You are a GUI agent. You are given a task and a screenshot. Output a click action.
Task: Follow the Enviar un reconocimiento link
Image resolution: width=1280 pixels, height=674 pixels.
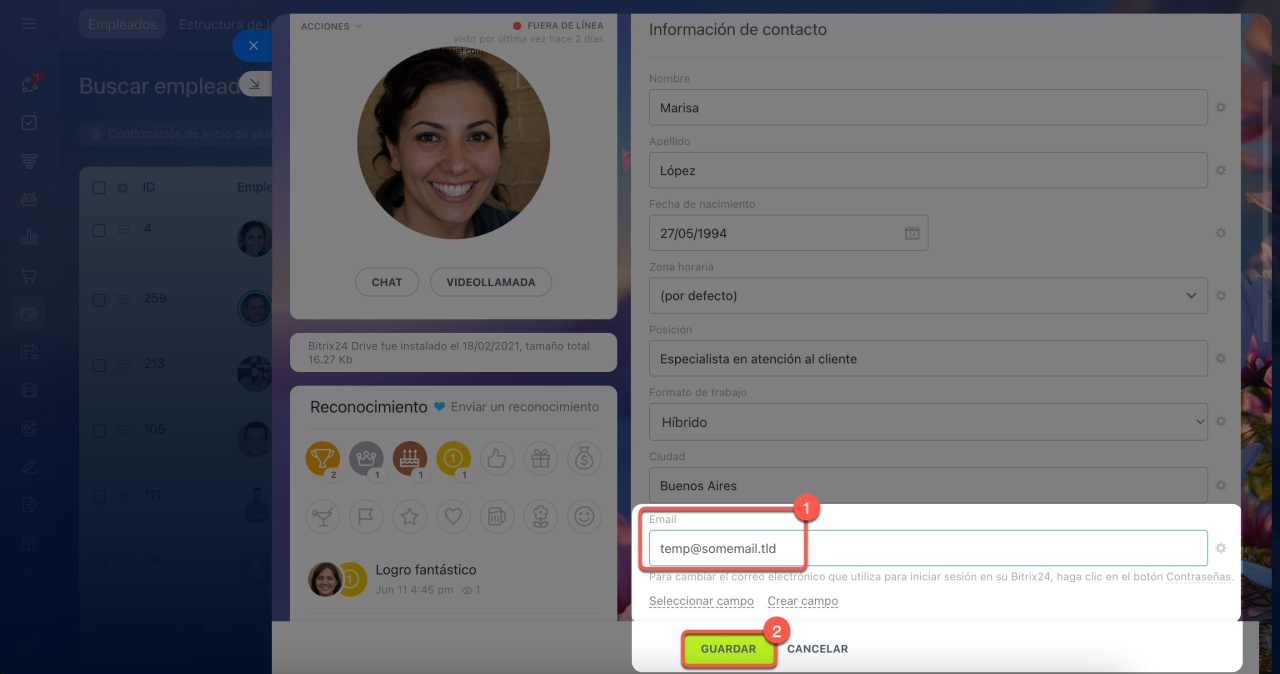coord(525,407)
